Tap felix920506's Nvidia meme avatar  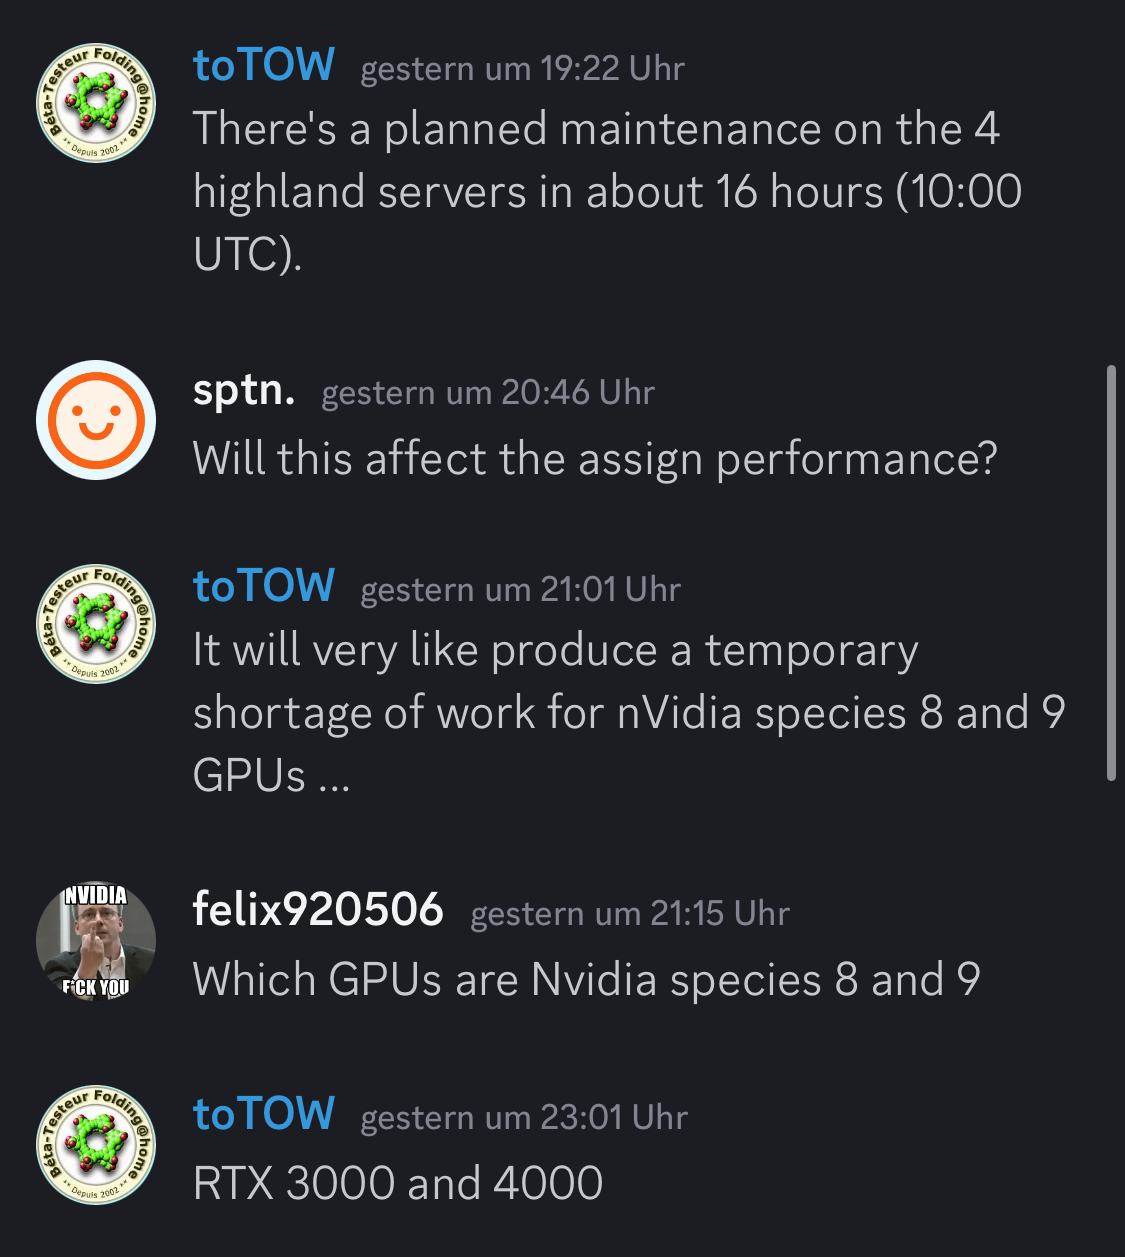[96, 942]
